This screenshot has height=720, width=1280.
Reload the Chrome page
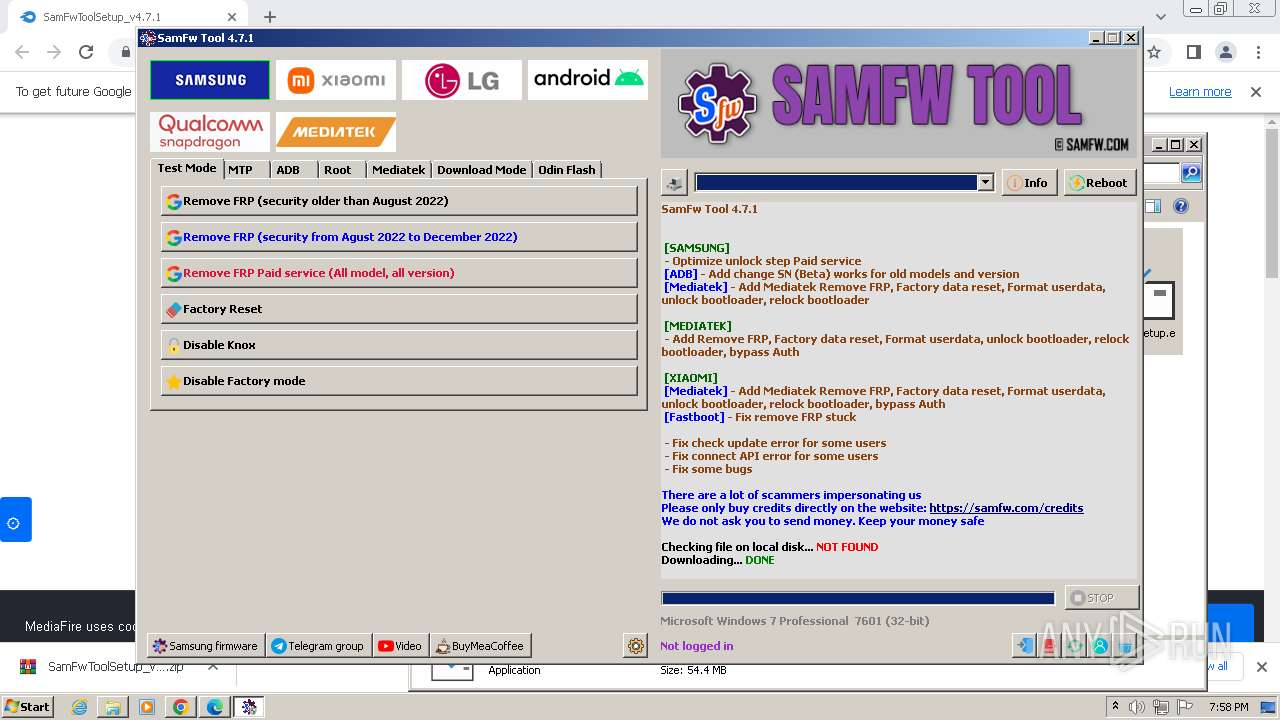86,52
